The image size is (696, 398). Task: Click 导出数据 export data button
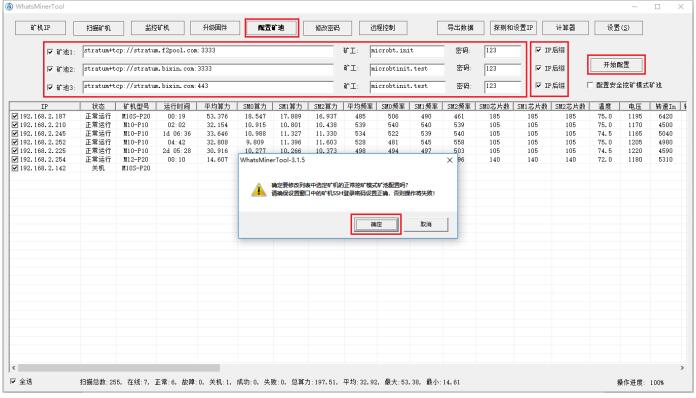point(461,28)
